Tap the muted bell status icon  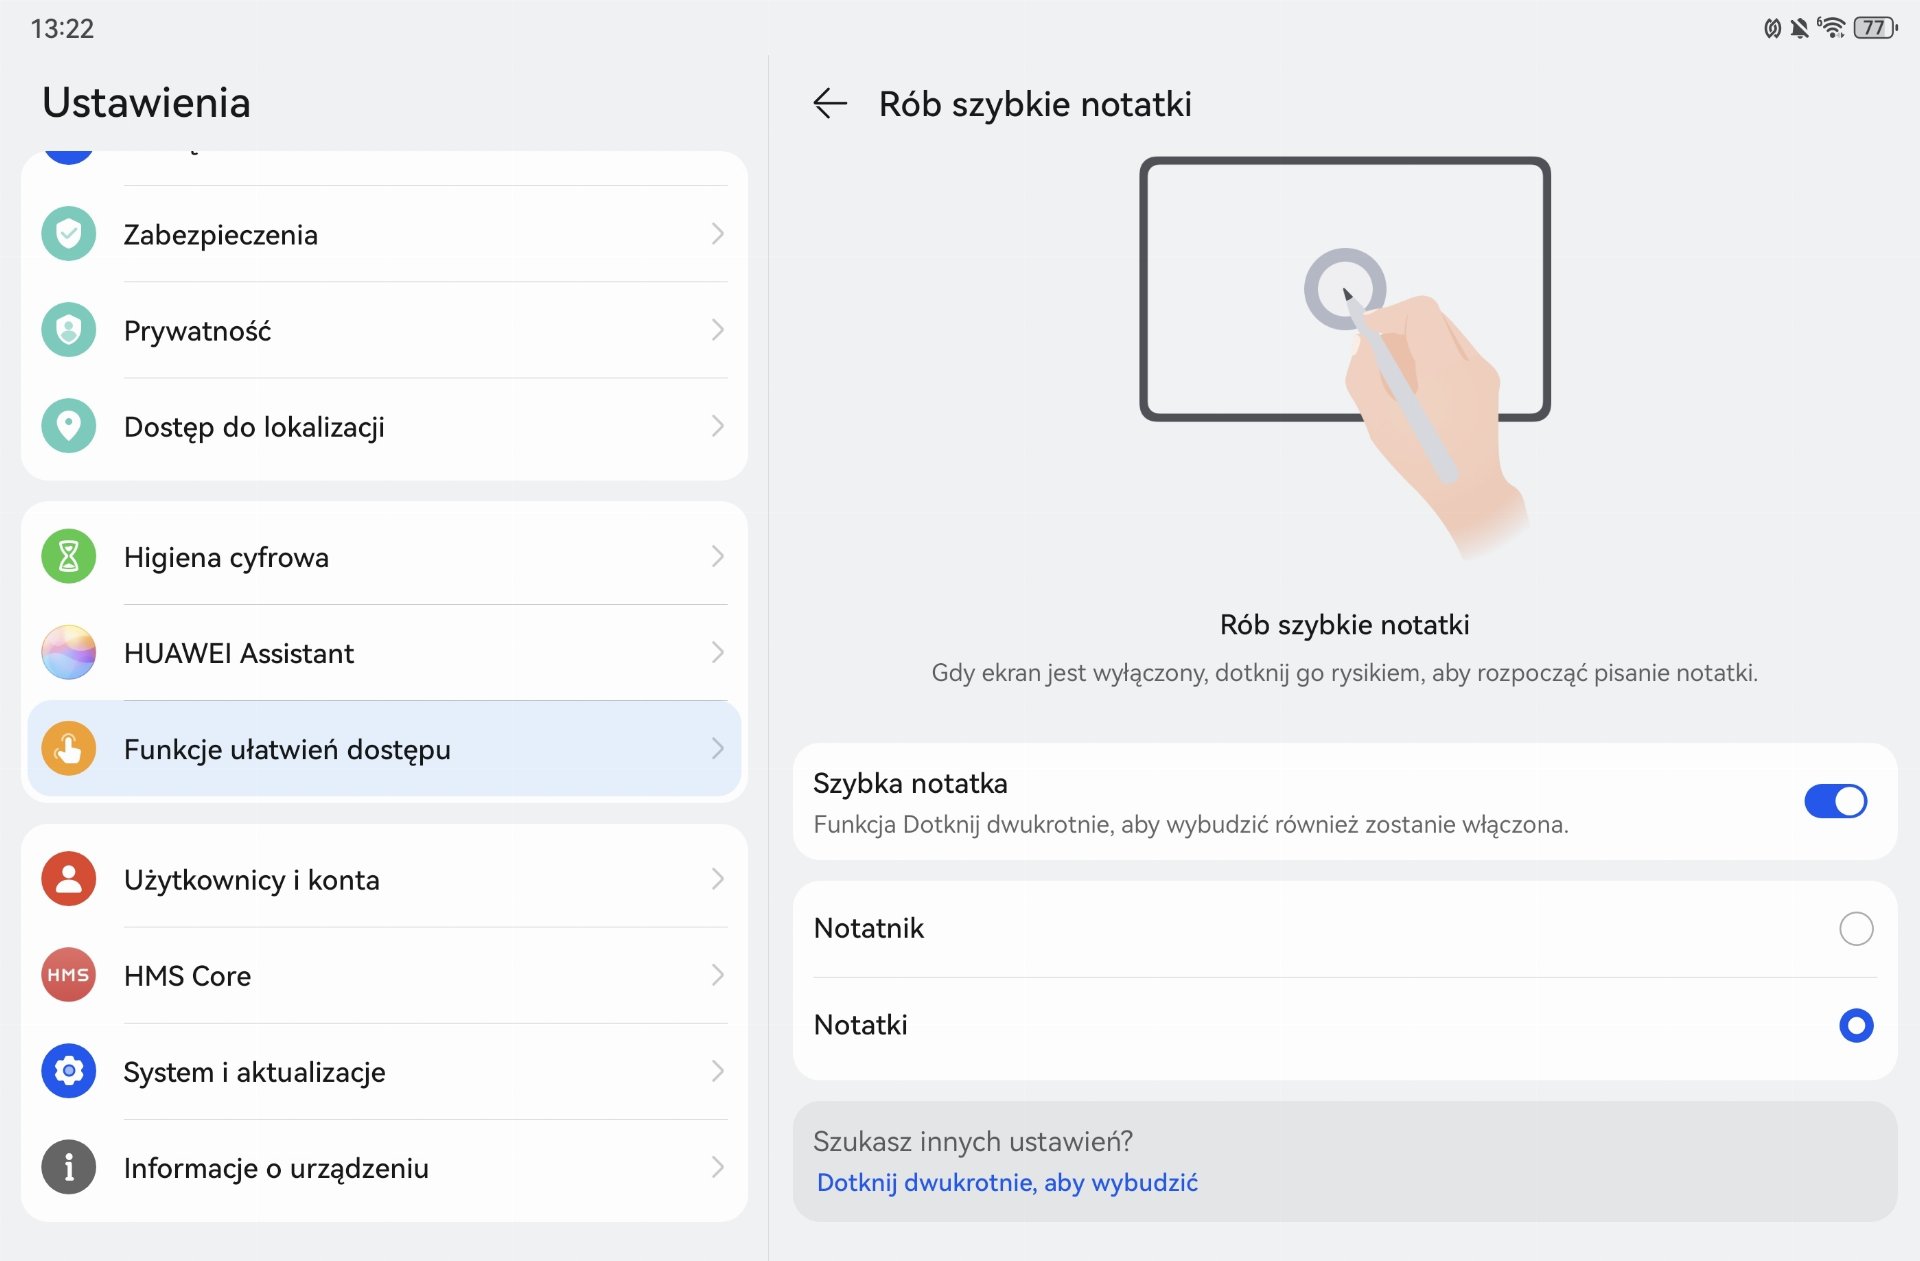click(x=1800, y=28)
